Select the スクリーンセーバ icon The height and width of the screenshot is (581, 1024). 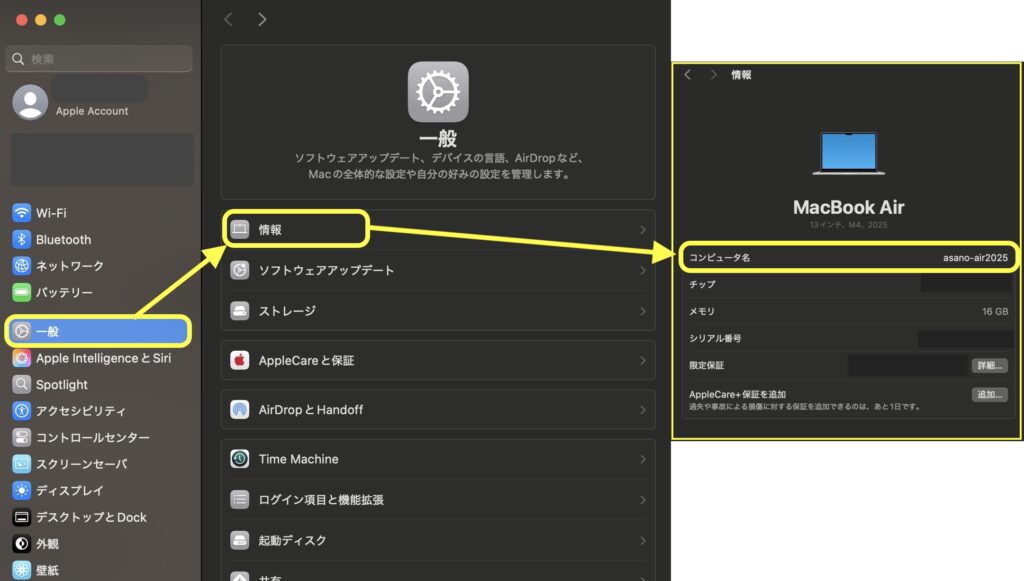[x=22, y=464]
